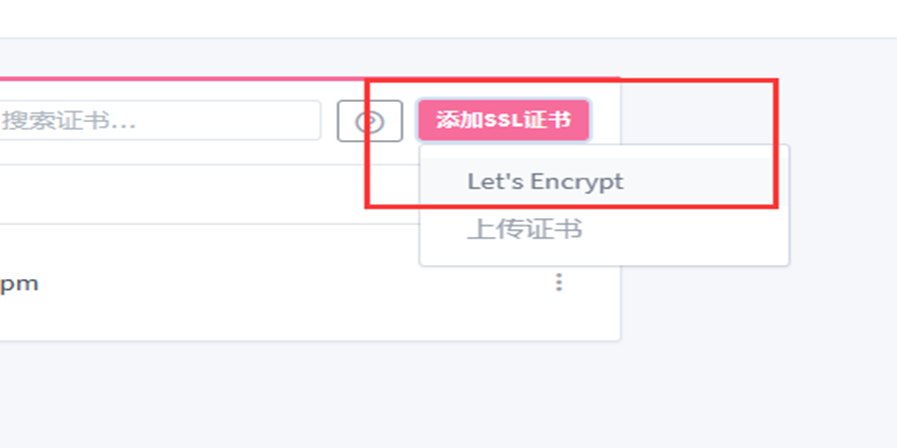Collapse the add SSL certificate dropdown menu
This screenshot has width=897, height=448.
[x=503, y=120]
